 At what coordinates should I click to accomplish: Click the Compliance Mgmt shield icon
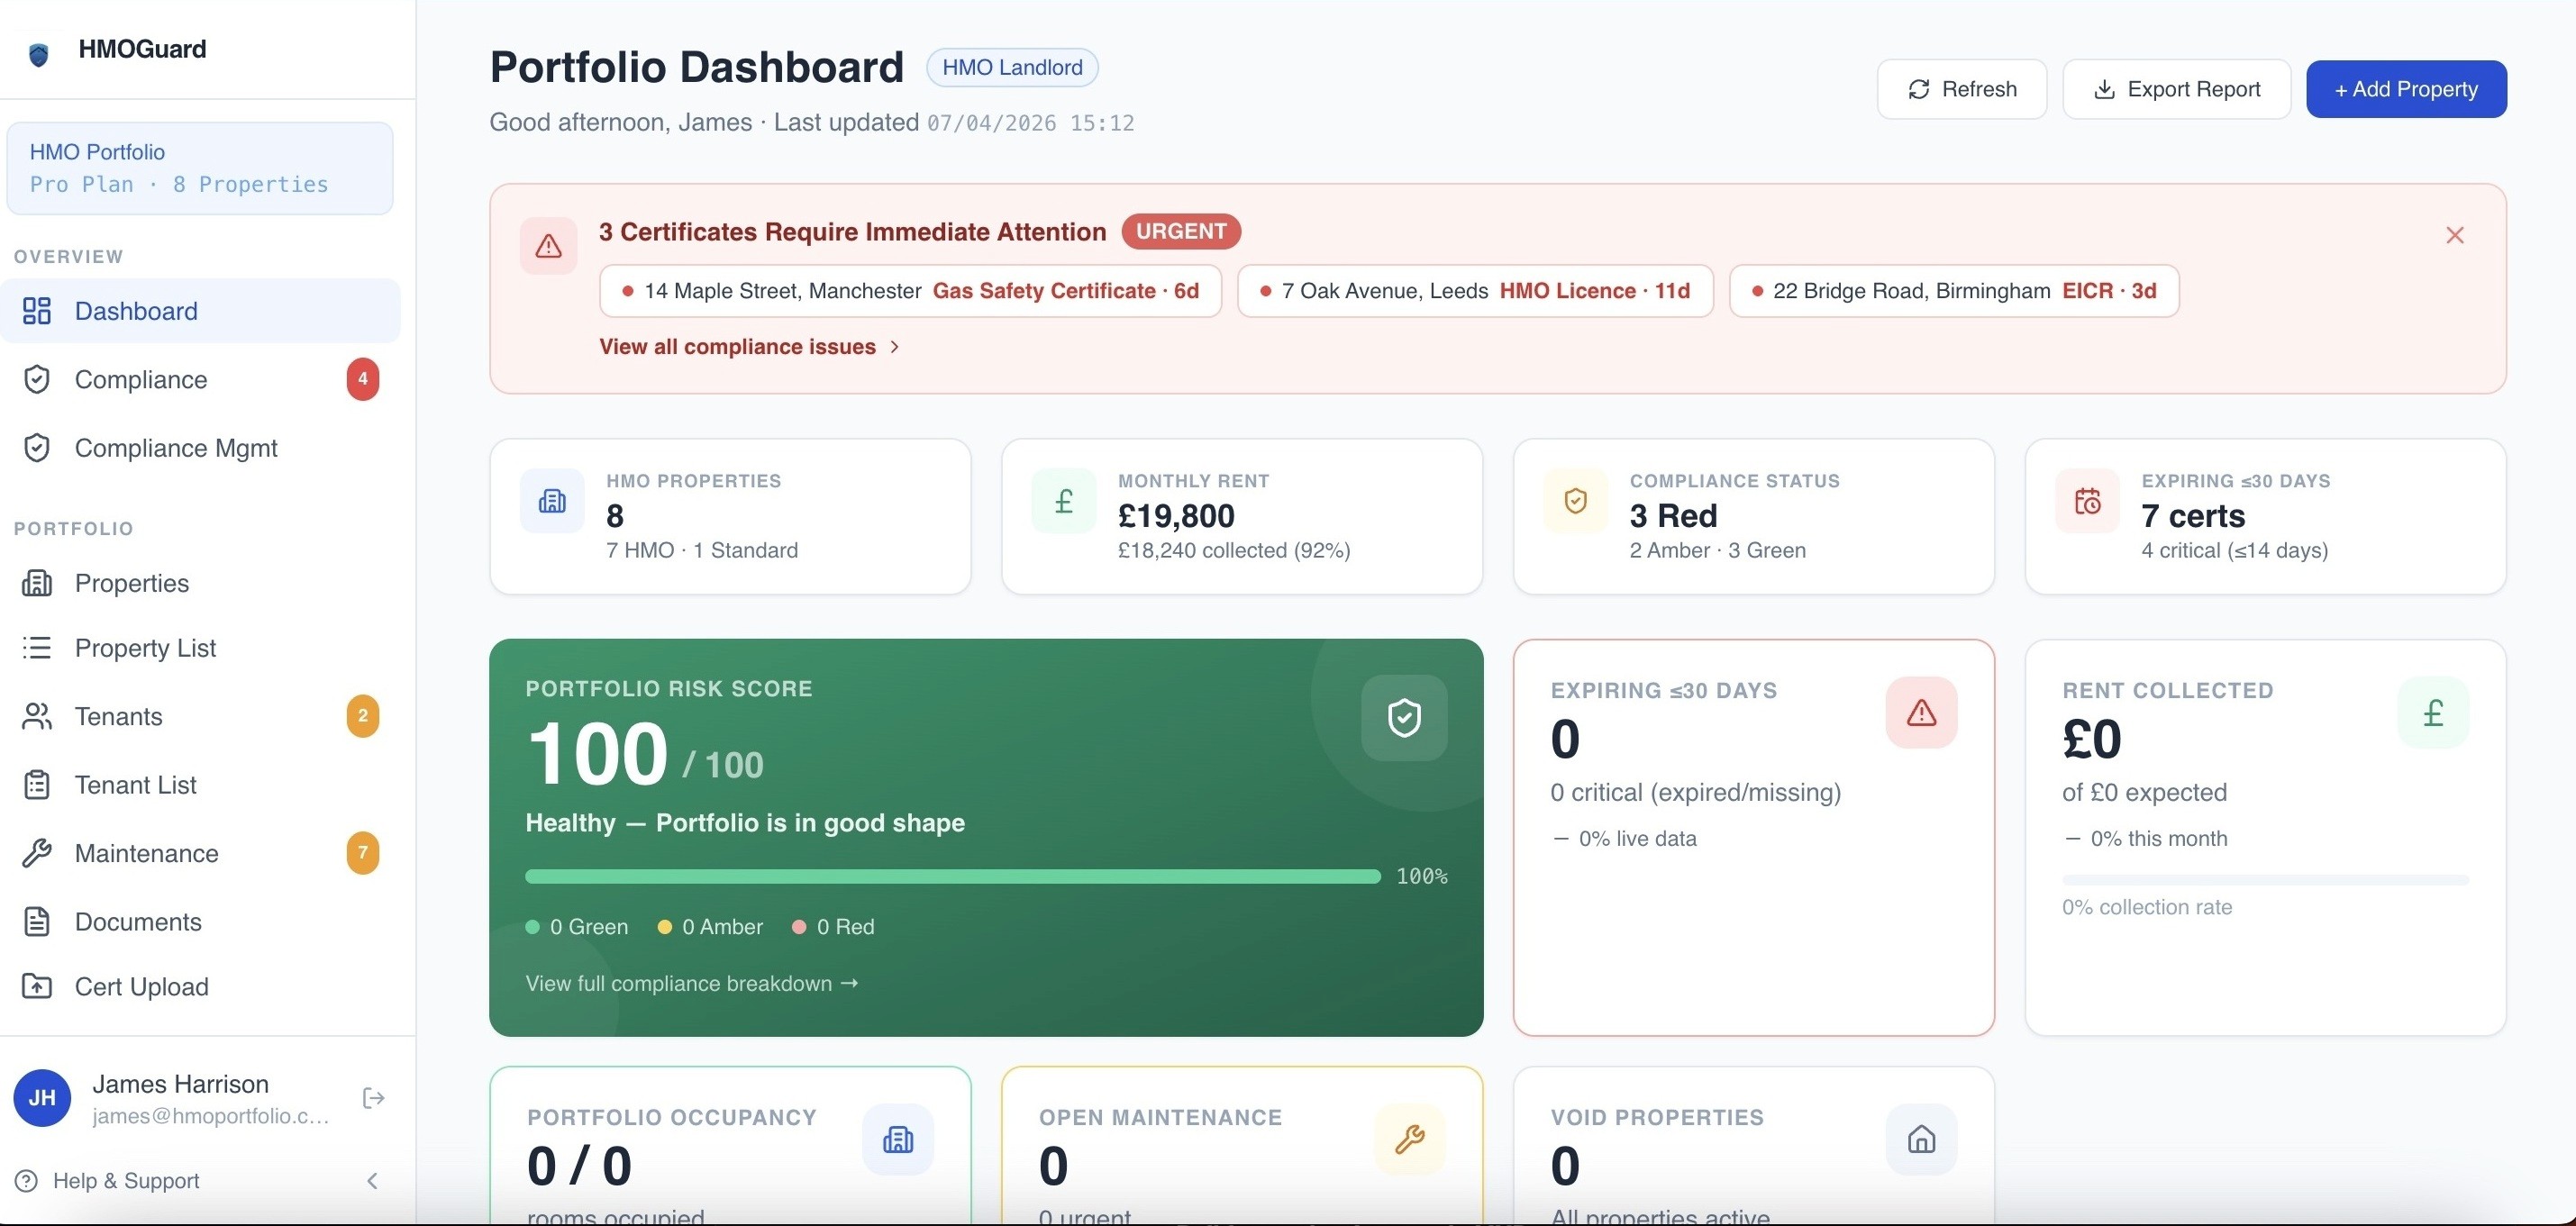[x=37, y=448]
